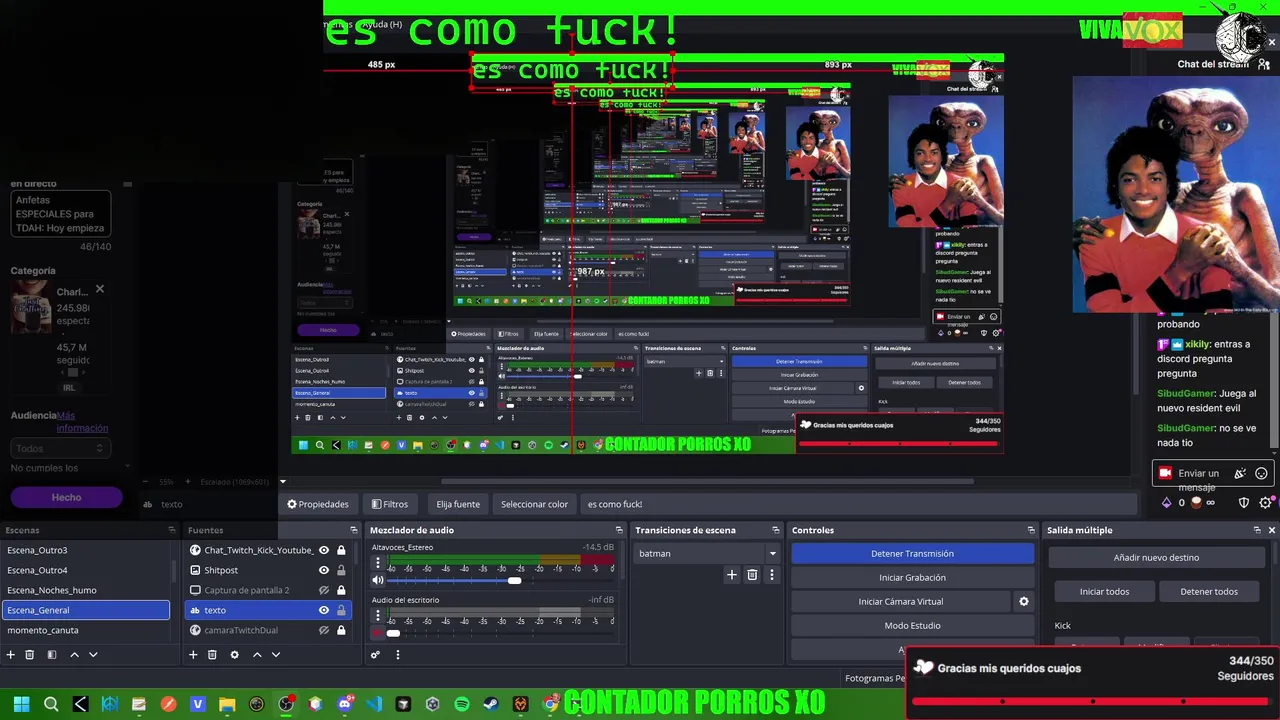Move selected scene down

click(x=93, y=655)
